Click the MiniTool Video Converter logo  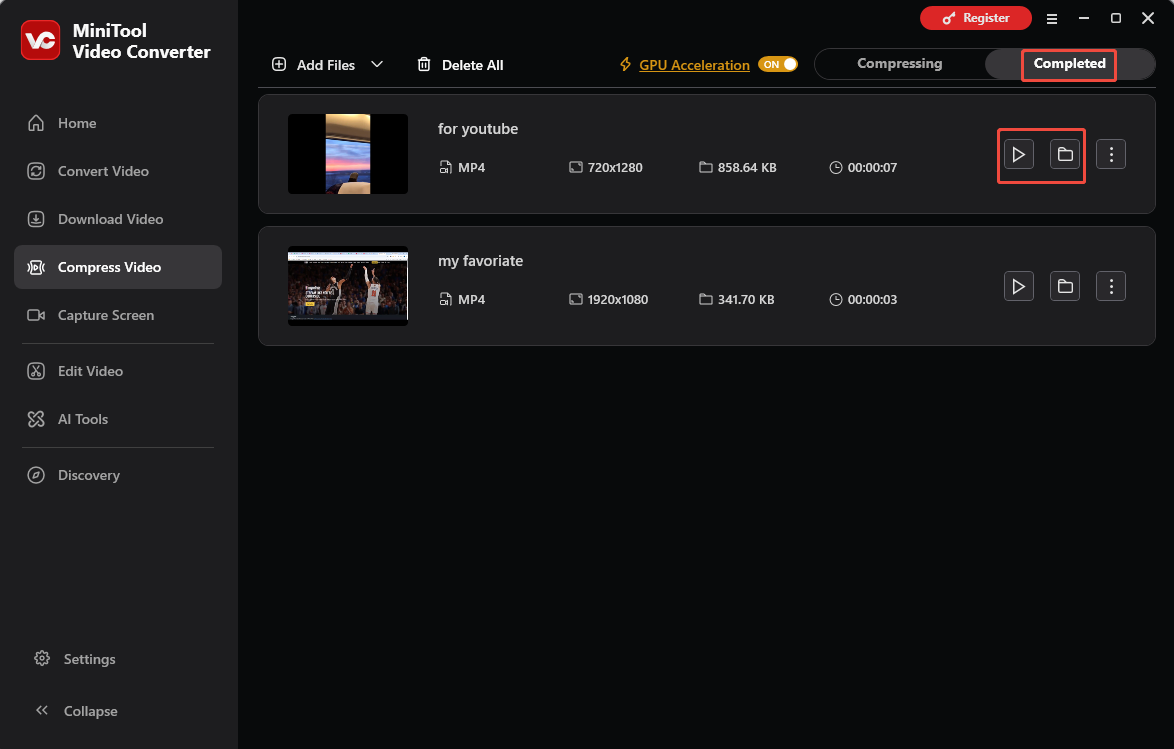[40, 40]
